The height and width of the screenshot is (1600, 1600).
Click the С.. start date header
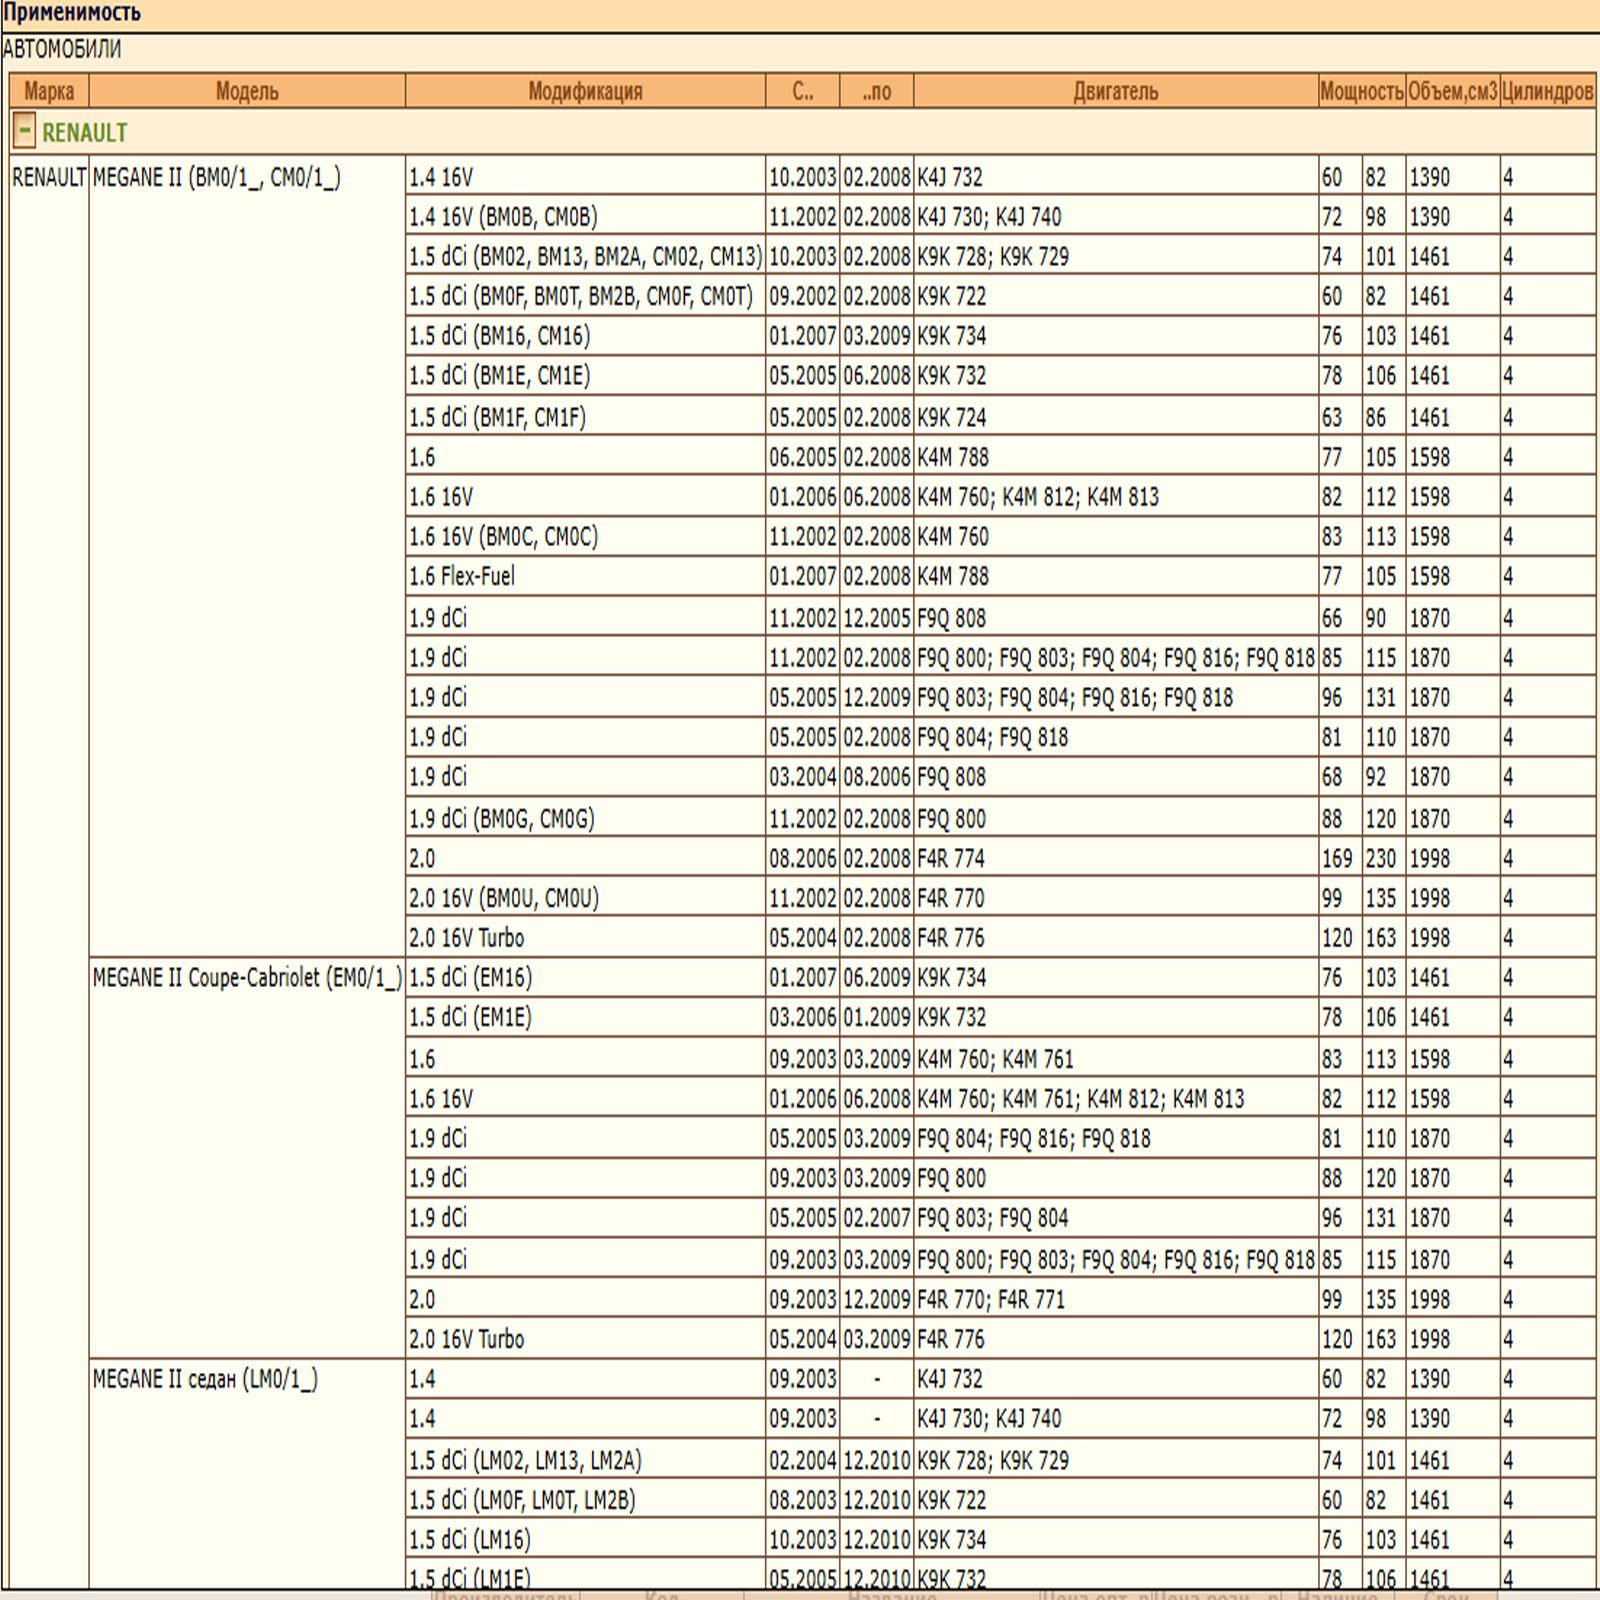point(802,91)
